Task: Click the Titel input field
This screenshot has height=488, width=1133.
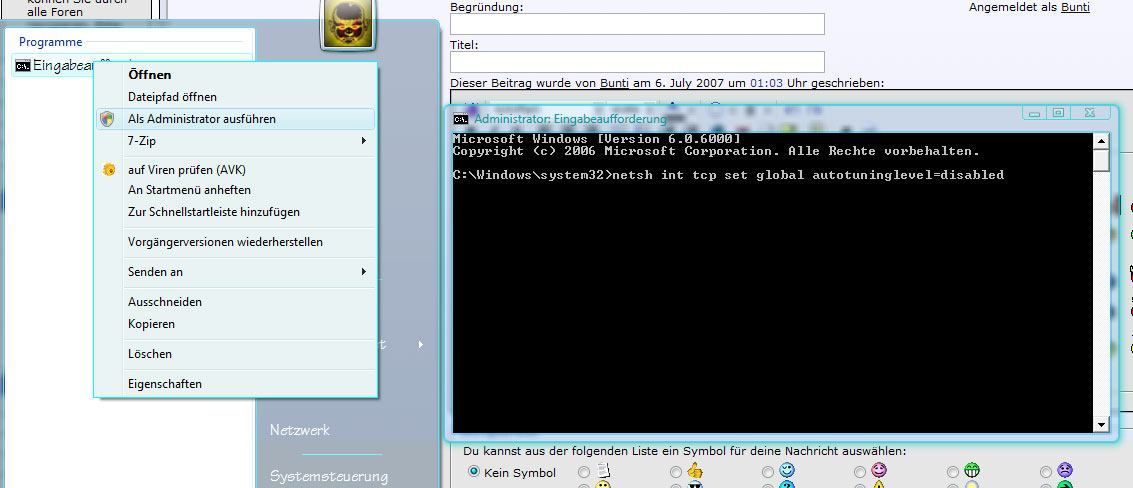Action: pyautogui.click(x=637, y=61)
